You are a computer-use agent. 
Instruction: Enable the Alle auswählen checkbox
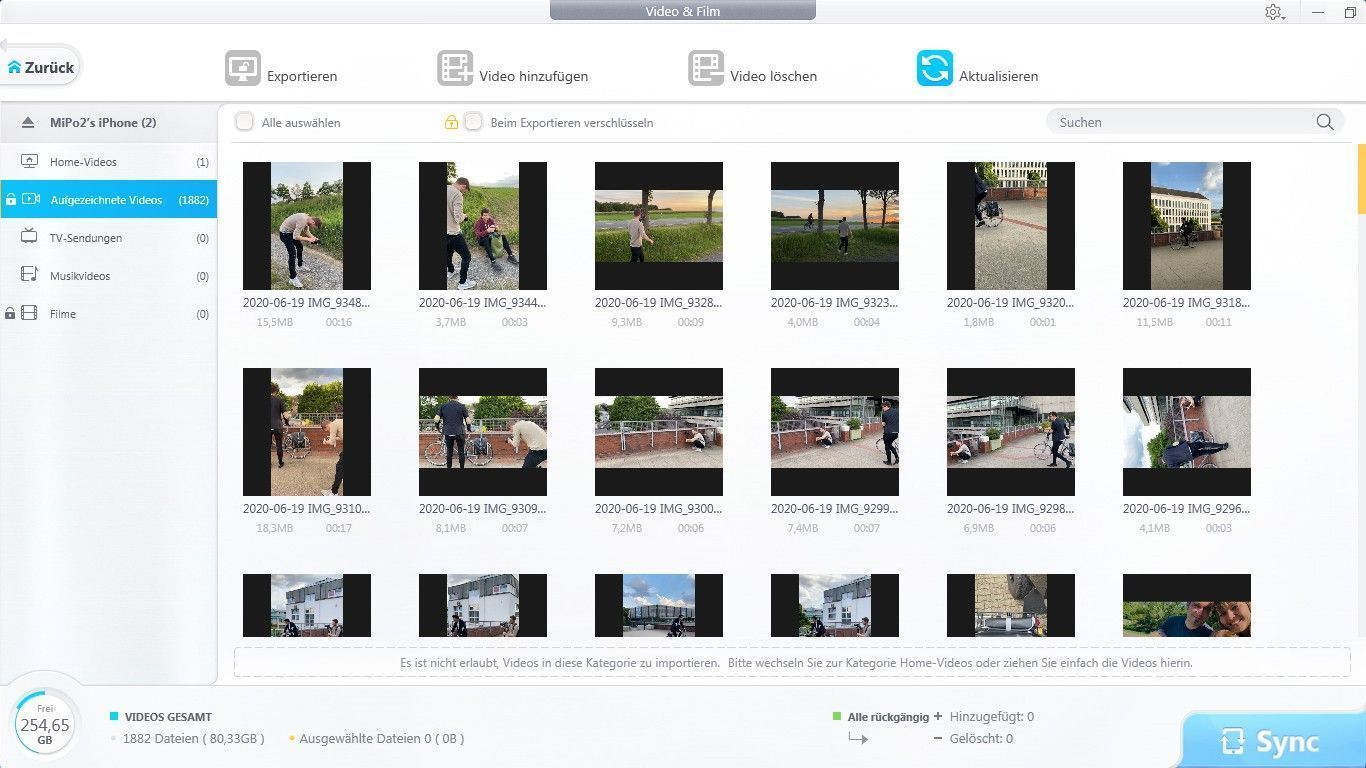pyautogui.click(x=244, y=122)
